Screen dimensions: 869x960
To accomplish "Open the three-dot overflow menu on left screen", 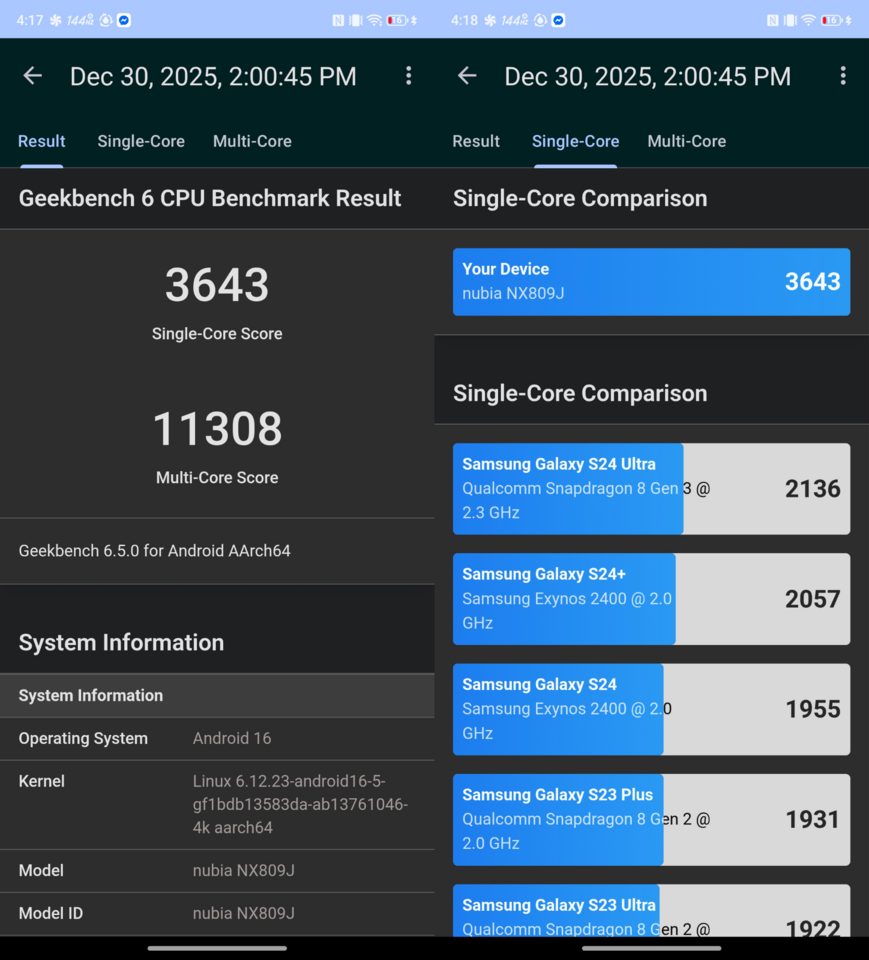I will [408, 76].
